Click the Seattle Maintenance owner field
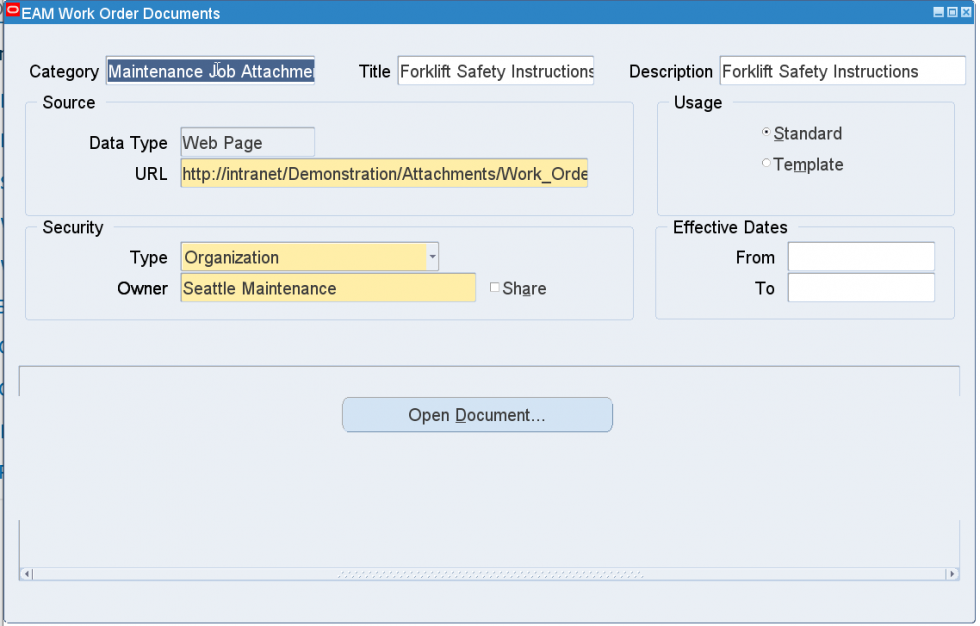 (327, 288)
